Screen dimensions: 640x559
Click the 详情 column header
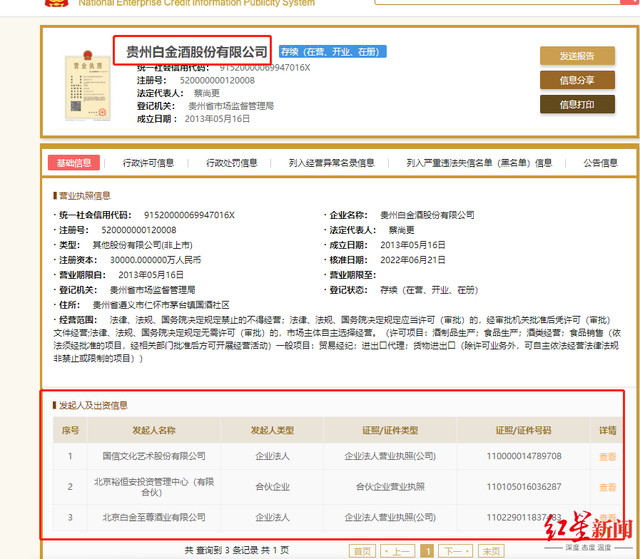[607, 430]
